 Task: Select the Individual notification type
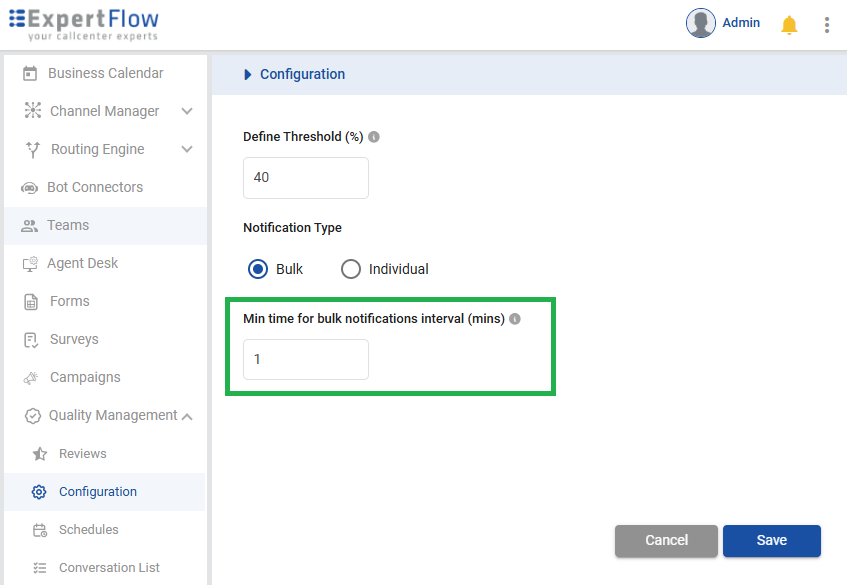351,269
